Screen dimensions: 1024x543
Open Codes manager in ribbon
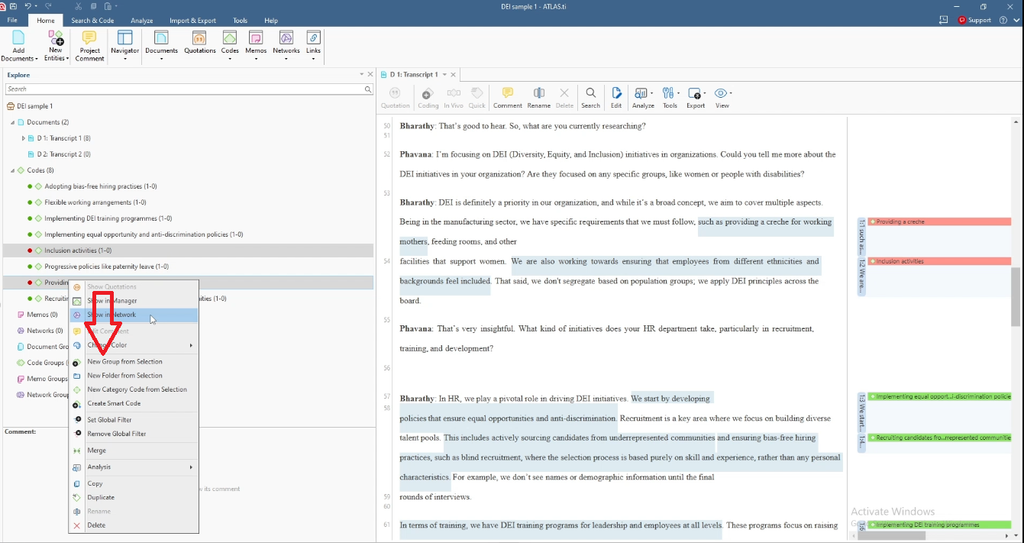pyautogui.click(x=230, y=46)
